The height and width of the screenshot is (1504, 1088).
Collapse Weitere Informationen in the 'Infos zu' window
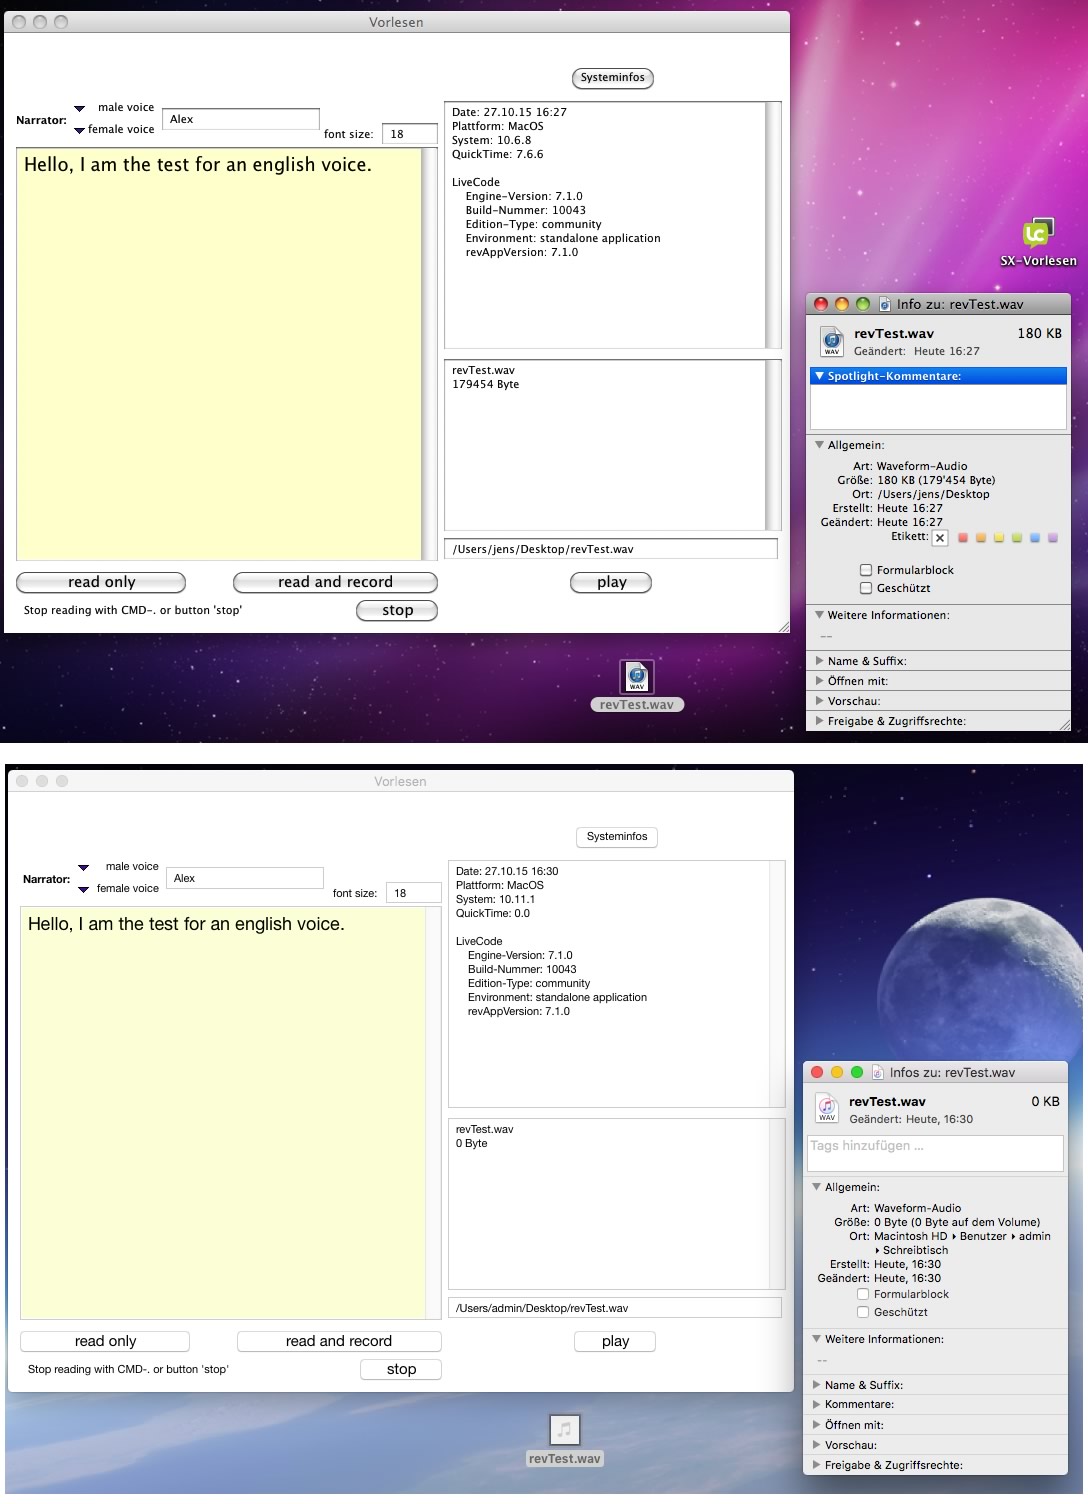[817, 1339]
